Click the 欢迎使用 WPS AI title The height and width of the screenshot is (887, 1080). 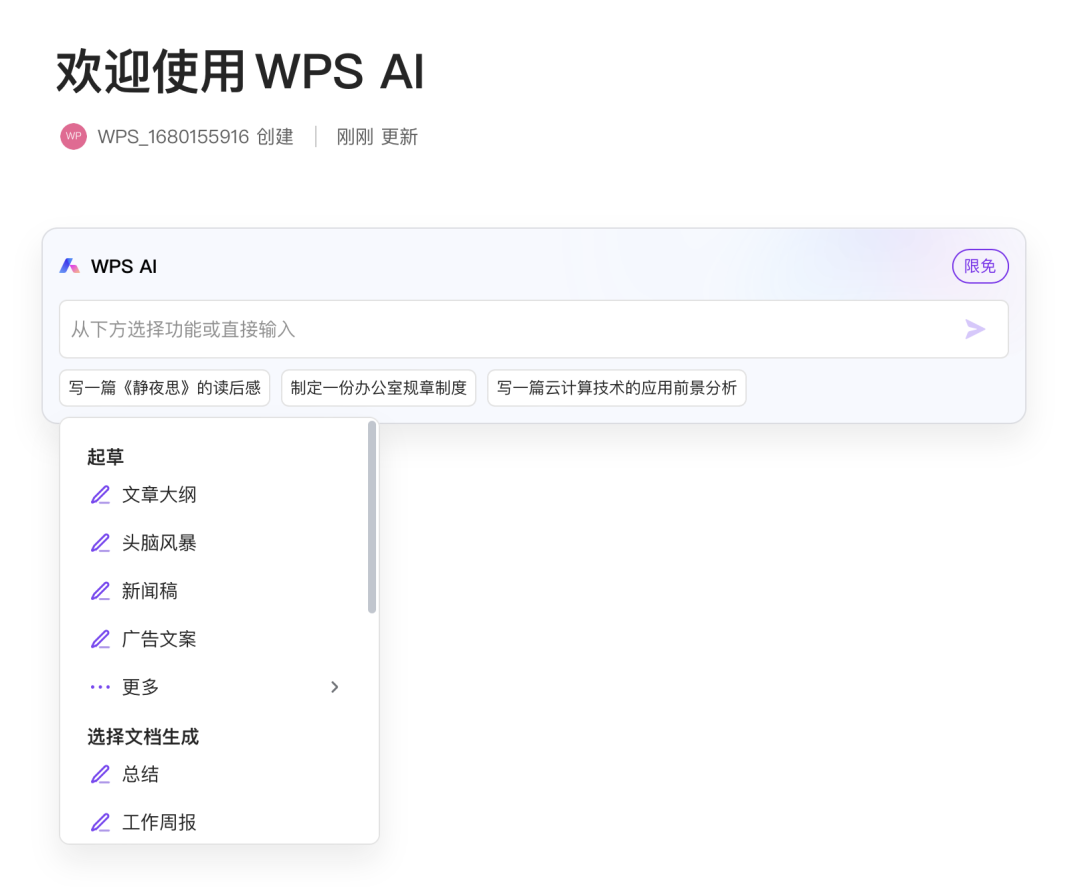pos(240,71)
